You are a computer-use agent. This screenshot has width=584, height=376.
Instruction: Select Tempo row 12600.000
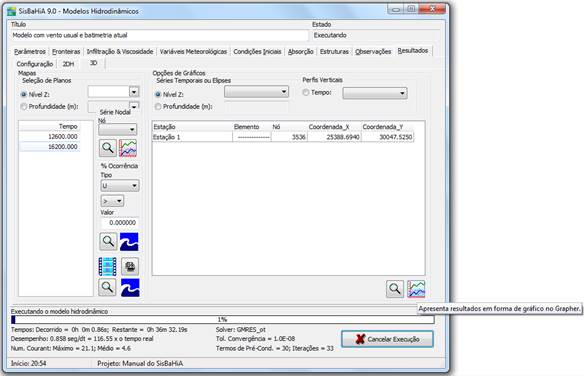point(49,137)
